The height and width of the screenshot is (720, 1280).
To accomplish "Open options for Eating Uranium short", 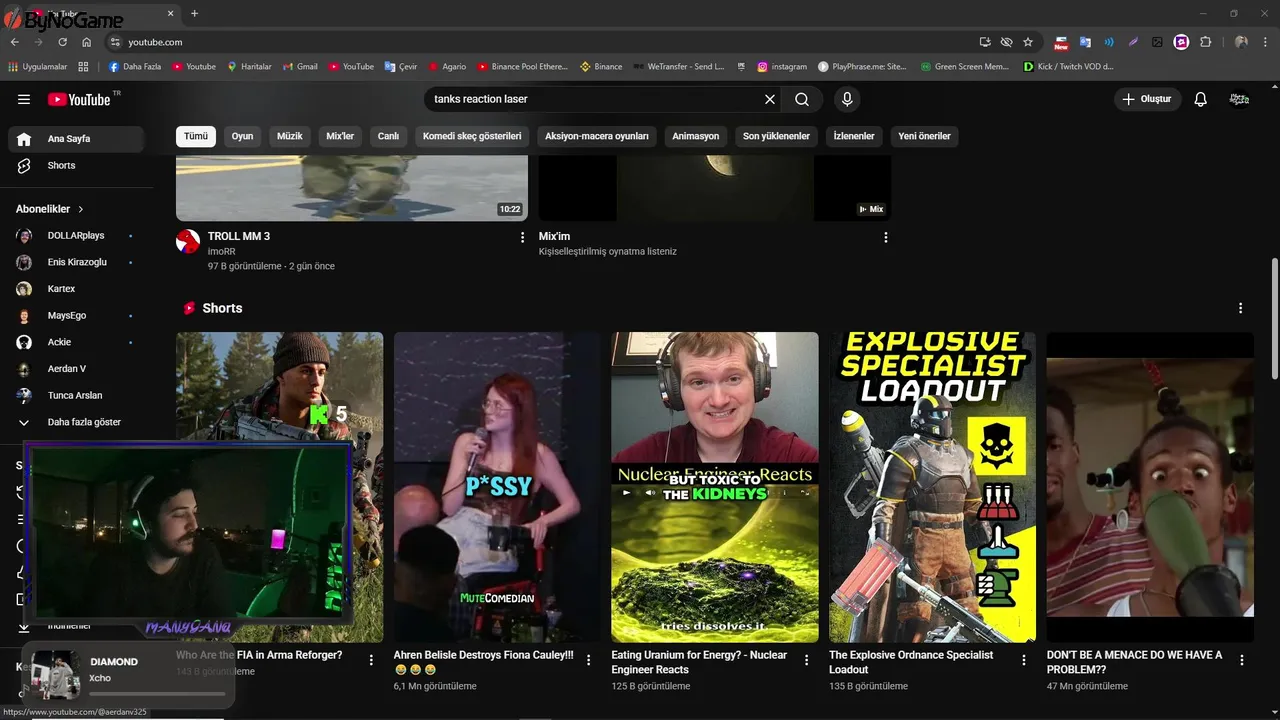I will pyautogui.click(x=806, y=660).
